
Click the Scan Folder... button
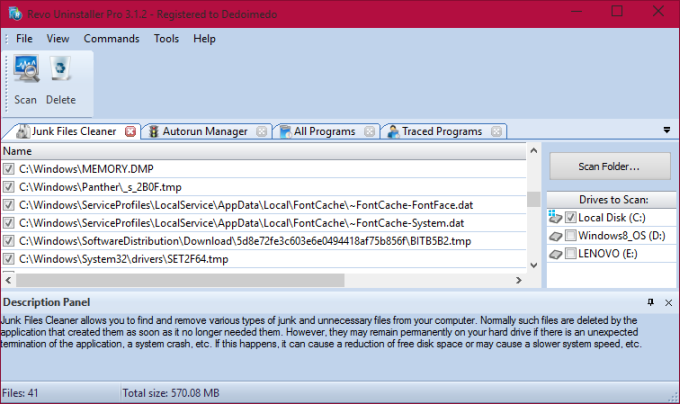[610, 166]
